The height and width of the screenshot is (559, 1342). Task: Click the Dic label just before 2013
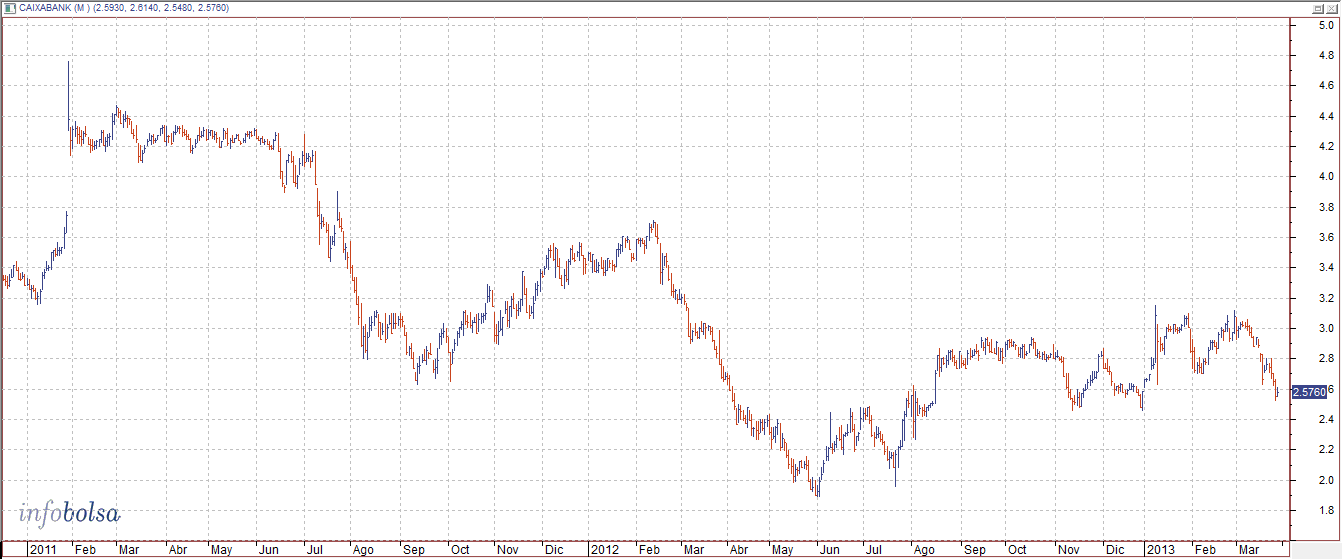pos(1115,550)
